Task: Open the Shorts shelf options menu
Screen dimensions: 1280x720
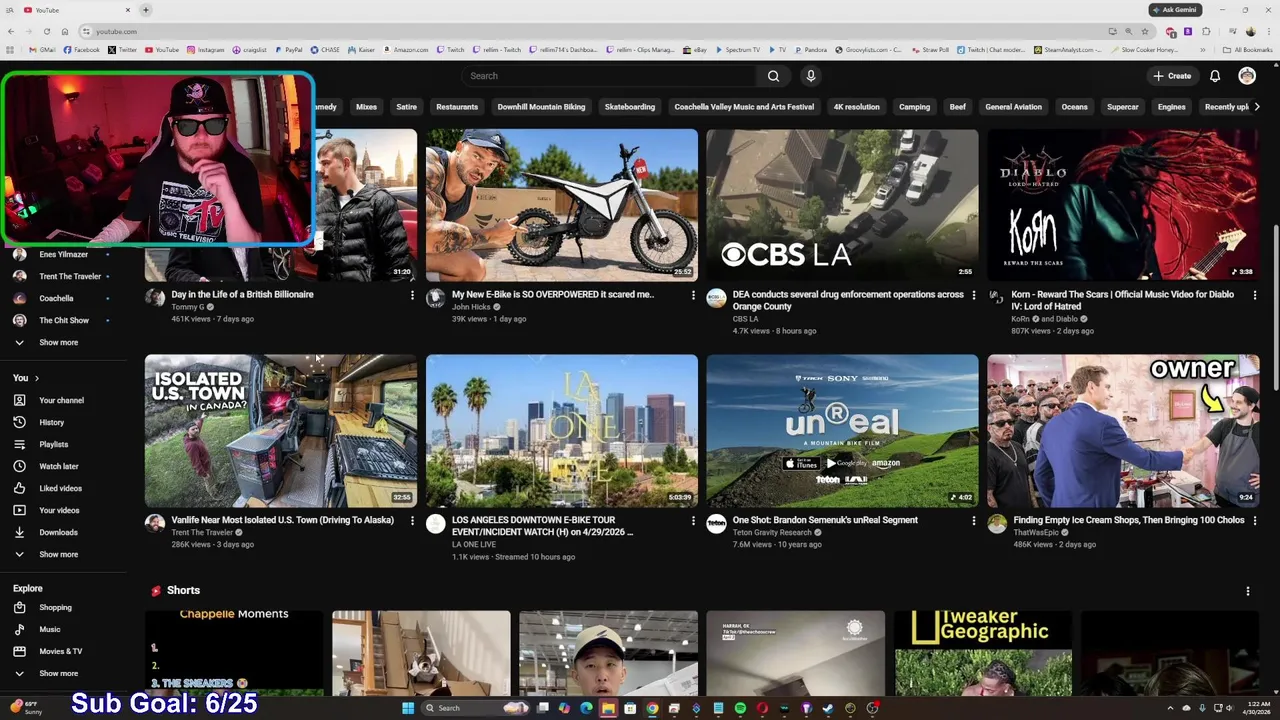Action: coord(1248,591)
